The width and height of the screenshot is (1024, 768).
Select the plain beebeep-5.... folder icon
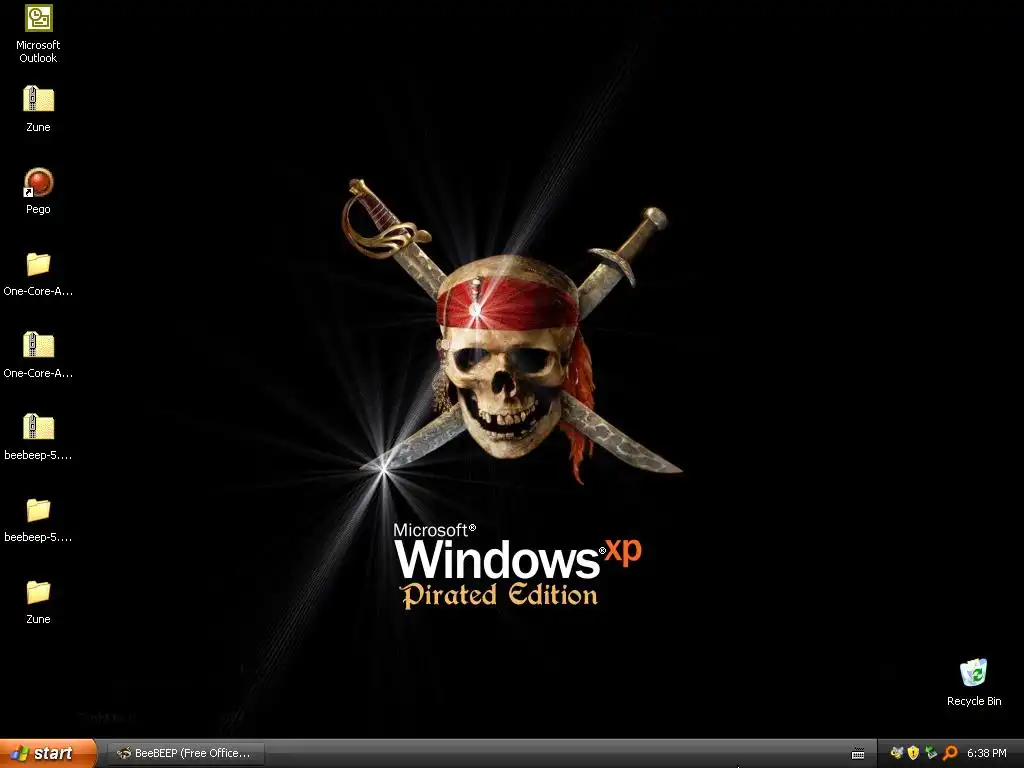[38, 510]
